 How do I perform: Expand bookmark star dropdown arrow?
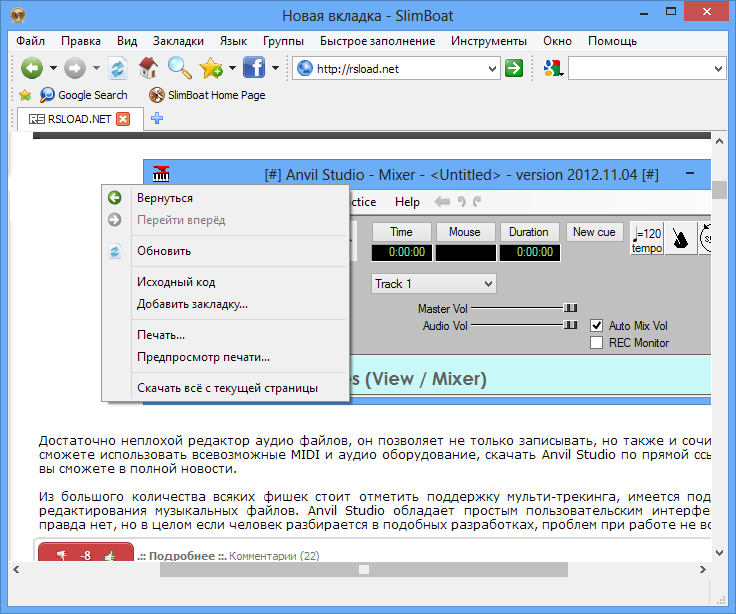click(232, 69)
